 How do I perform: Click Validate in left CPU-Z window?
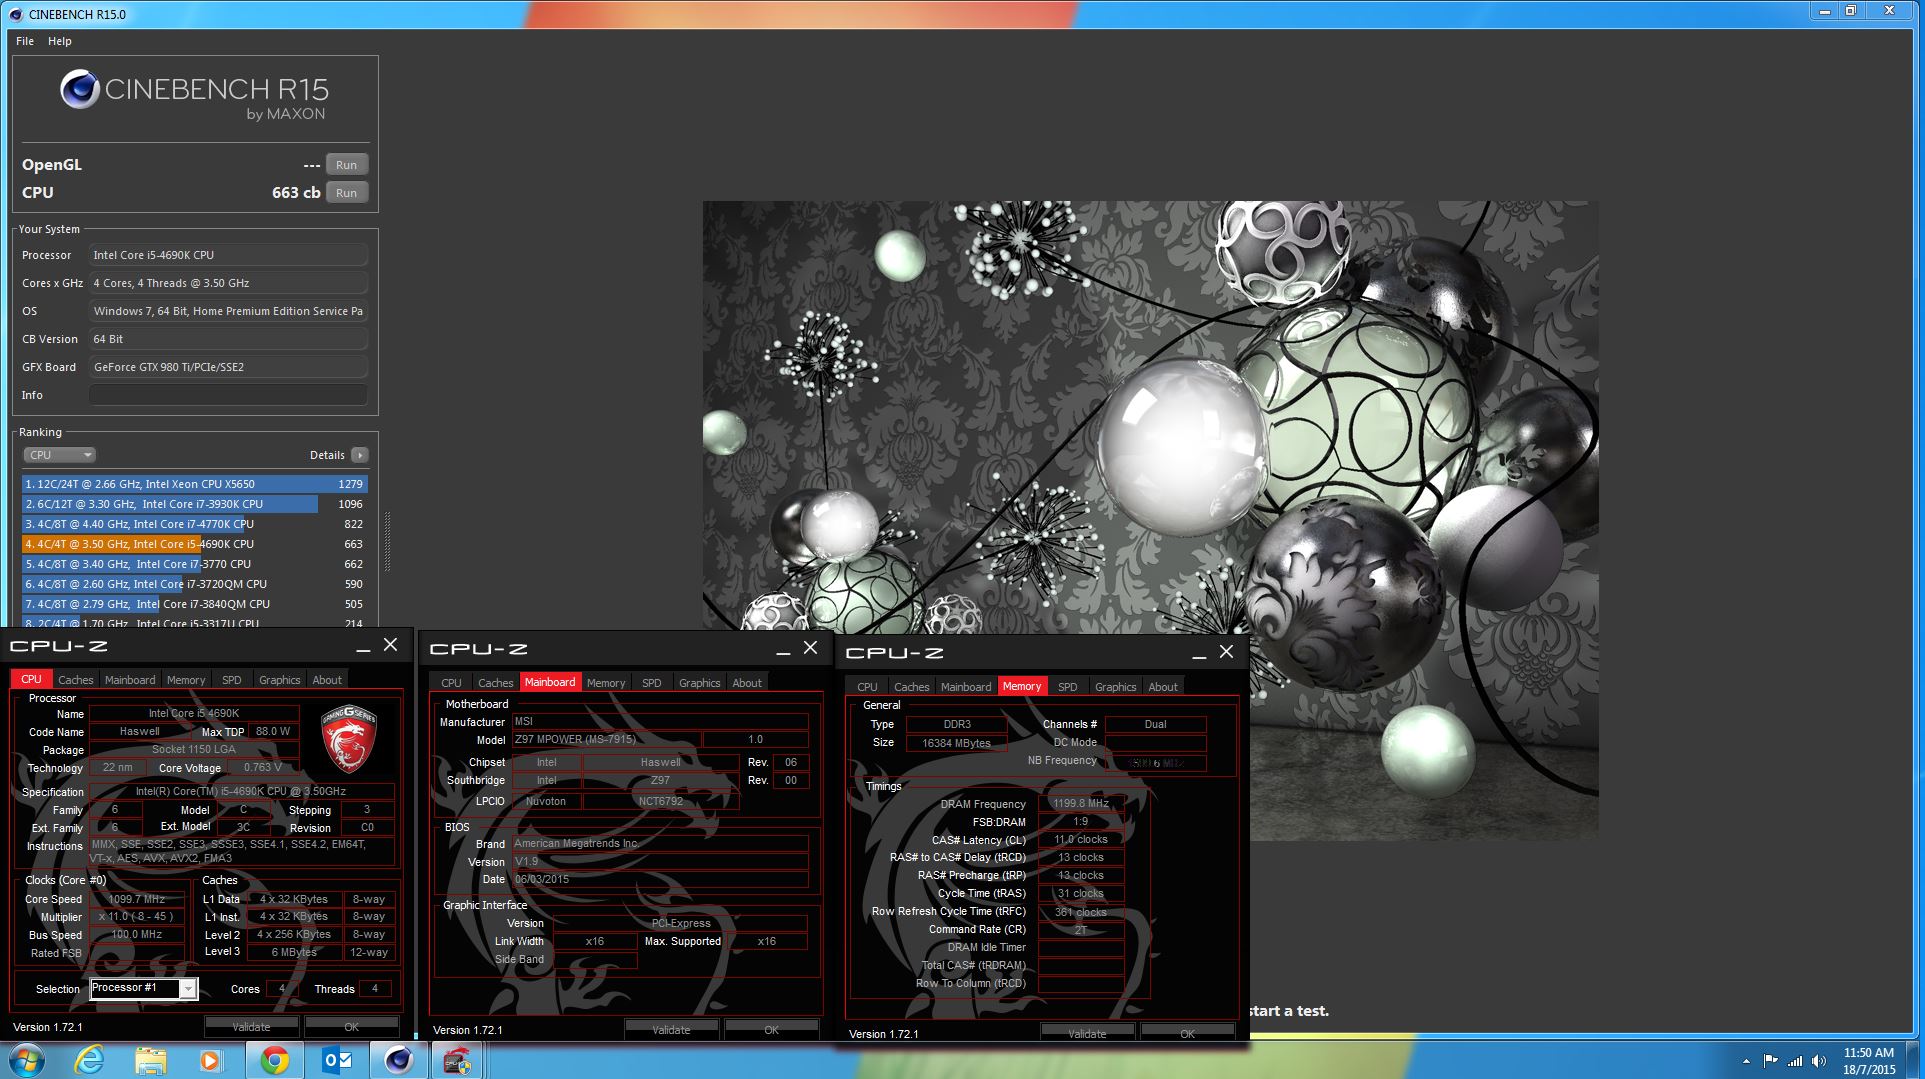click(x=251, y=1027)
